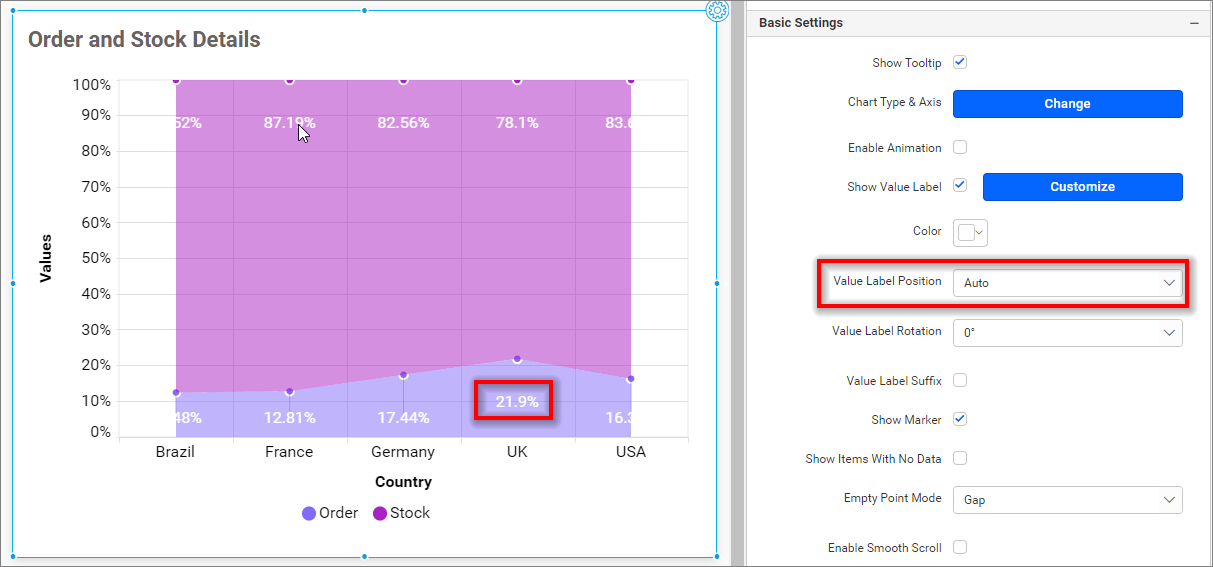Click the UK 21.9% value label
1213x567 pixels.
click(x=516, y=402)
